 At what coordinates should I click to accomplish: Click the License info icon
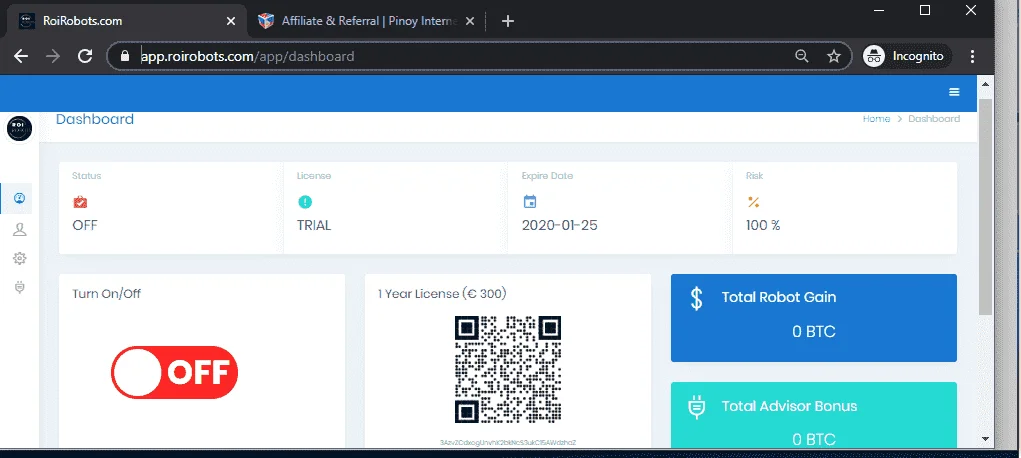(x=305, y=202)
